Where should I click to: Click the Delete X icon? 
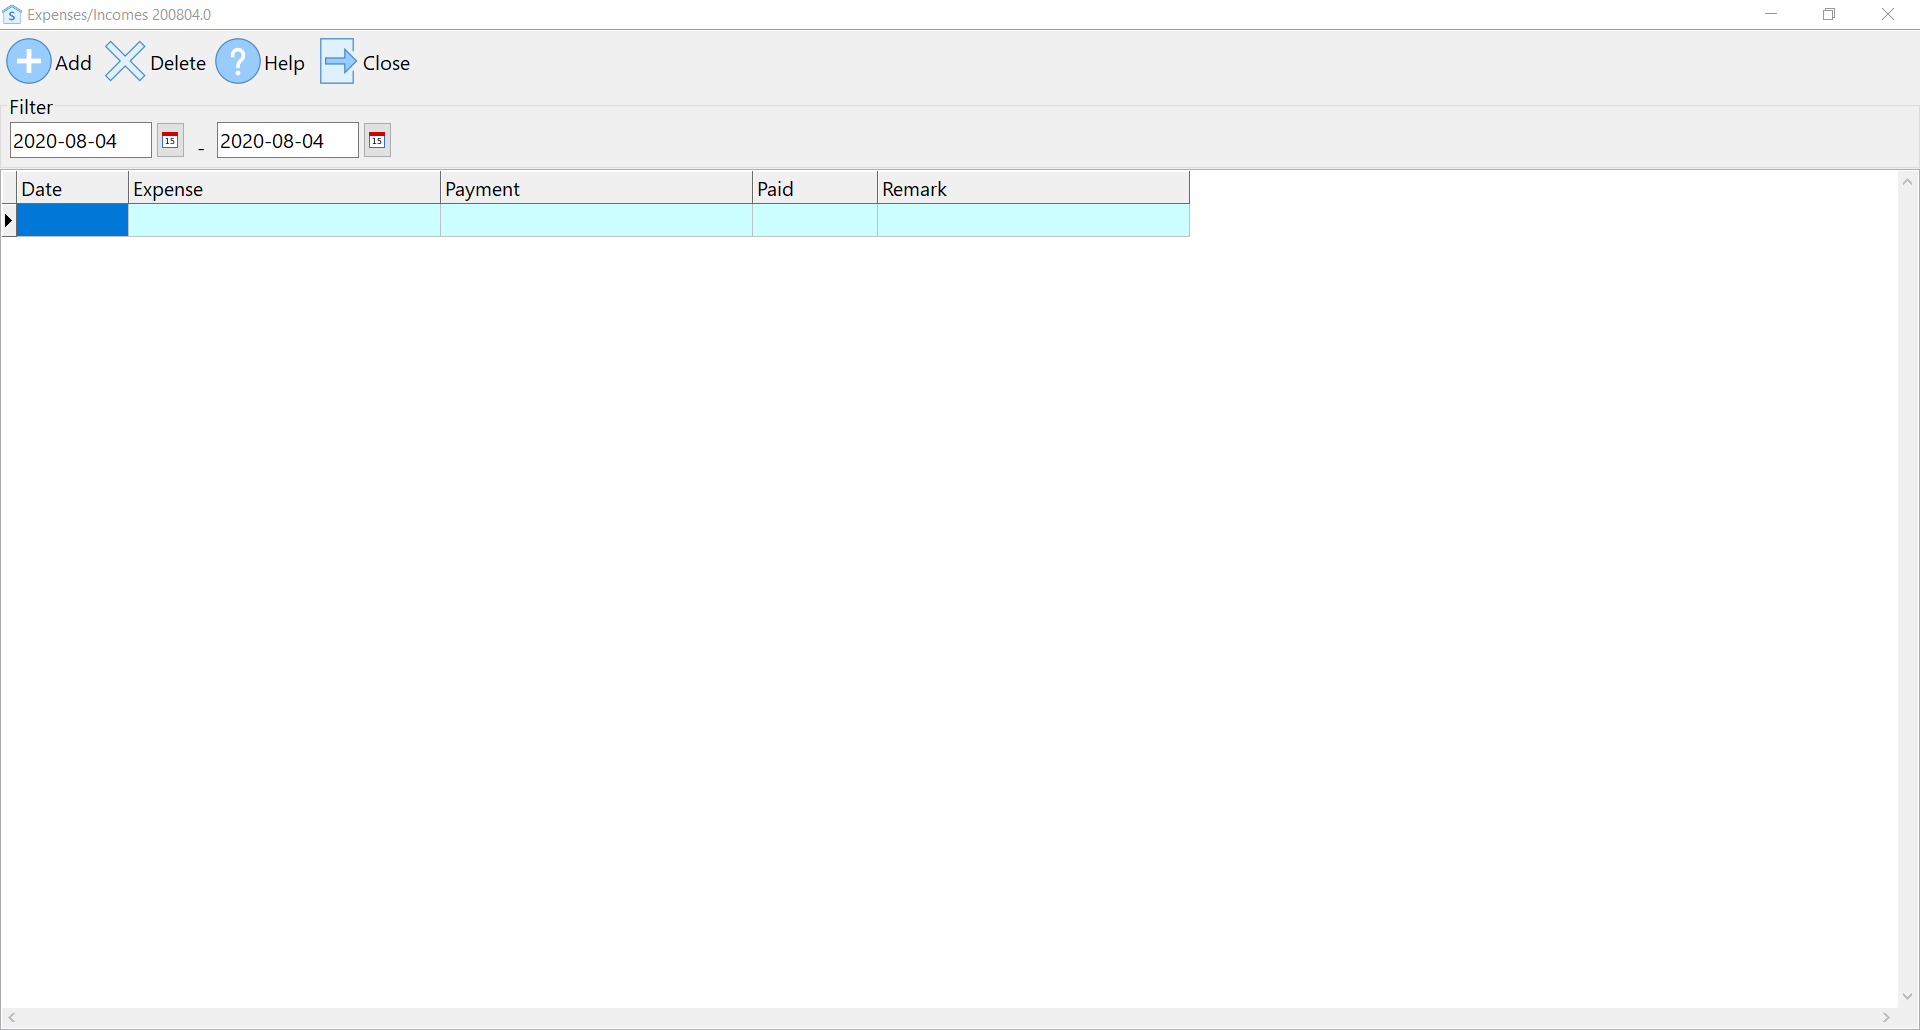(125, 62)
